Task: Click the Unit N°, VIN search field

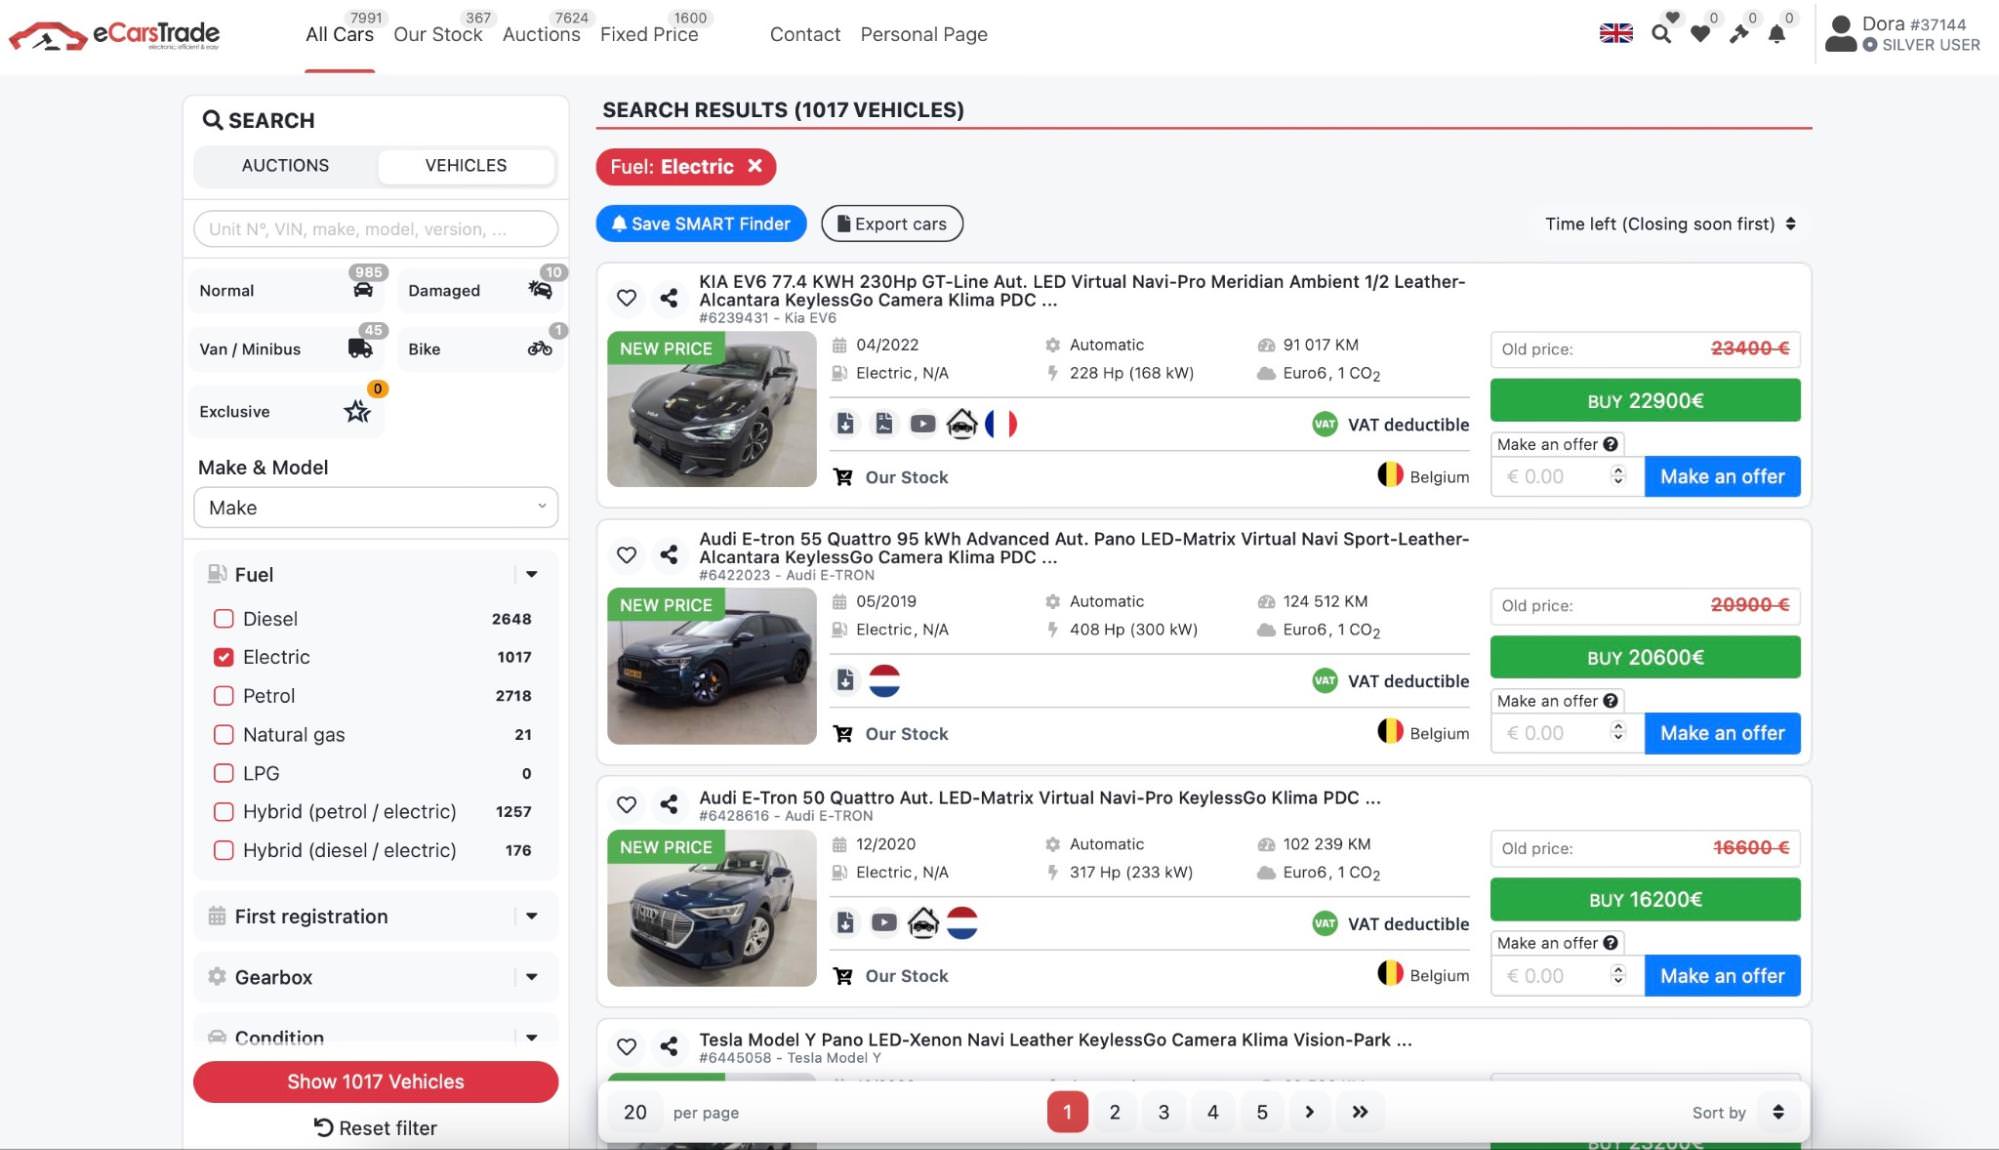Action: (x=375, y=229)
